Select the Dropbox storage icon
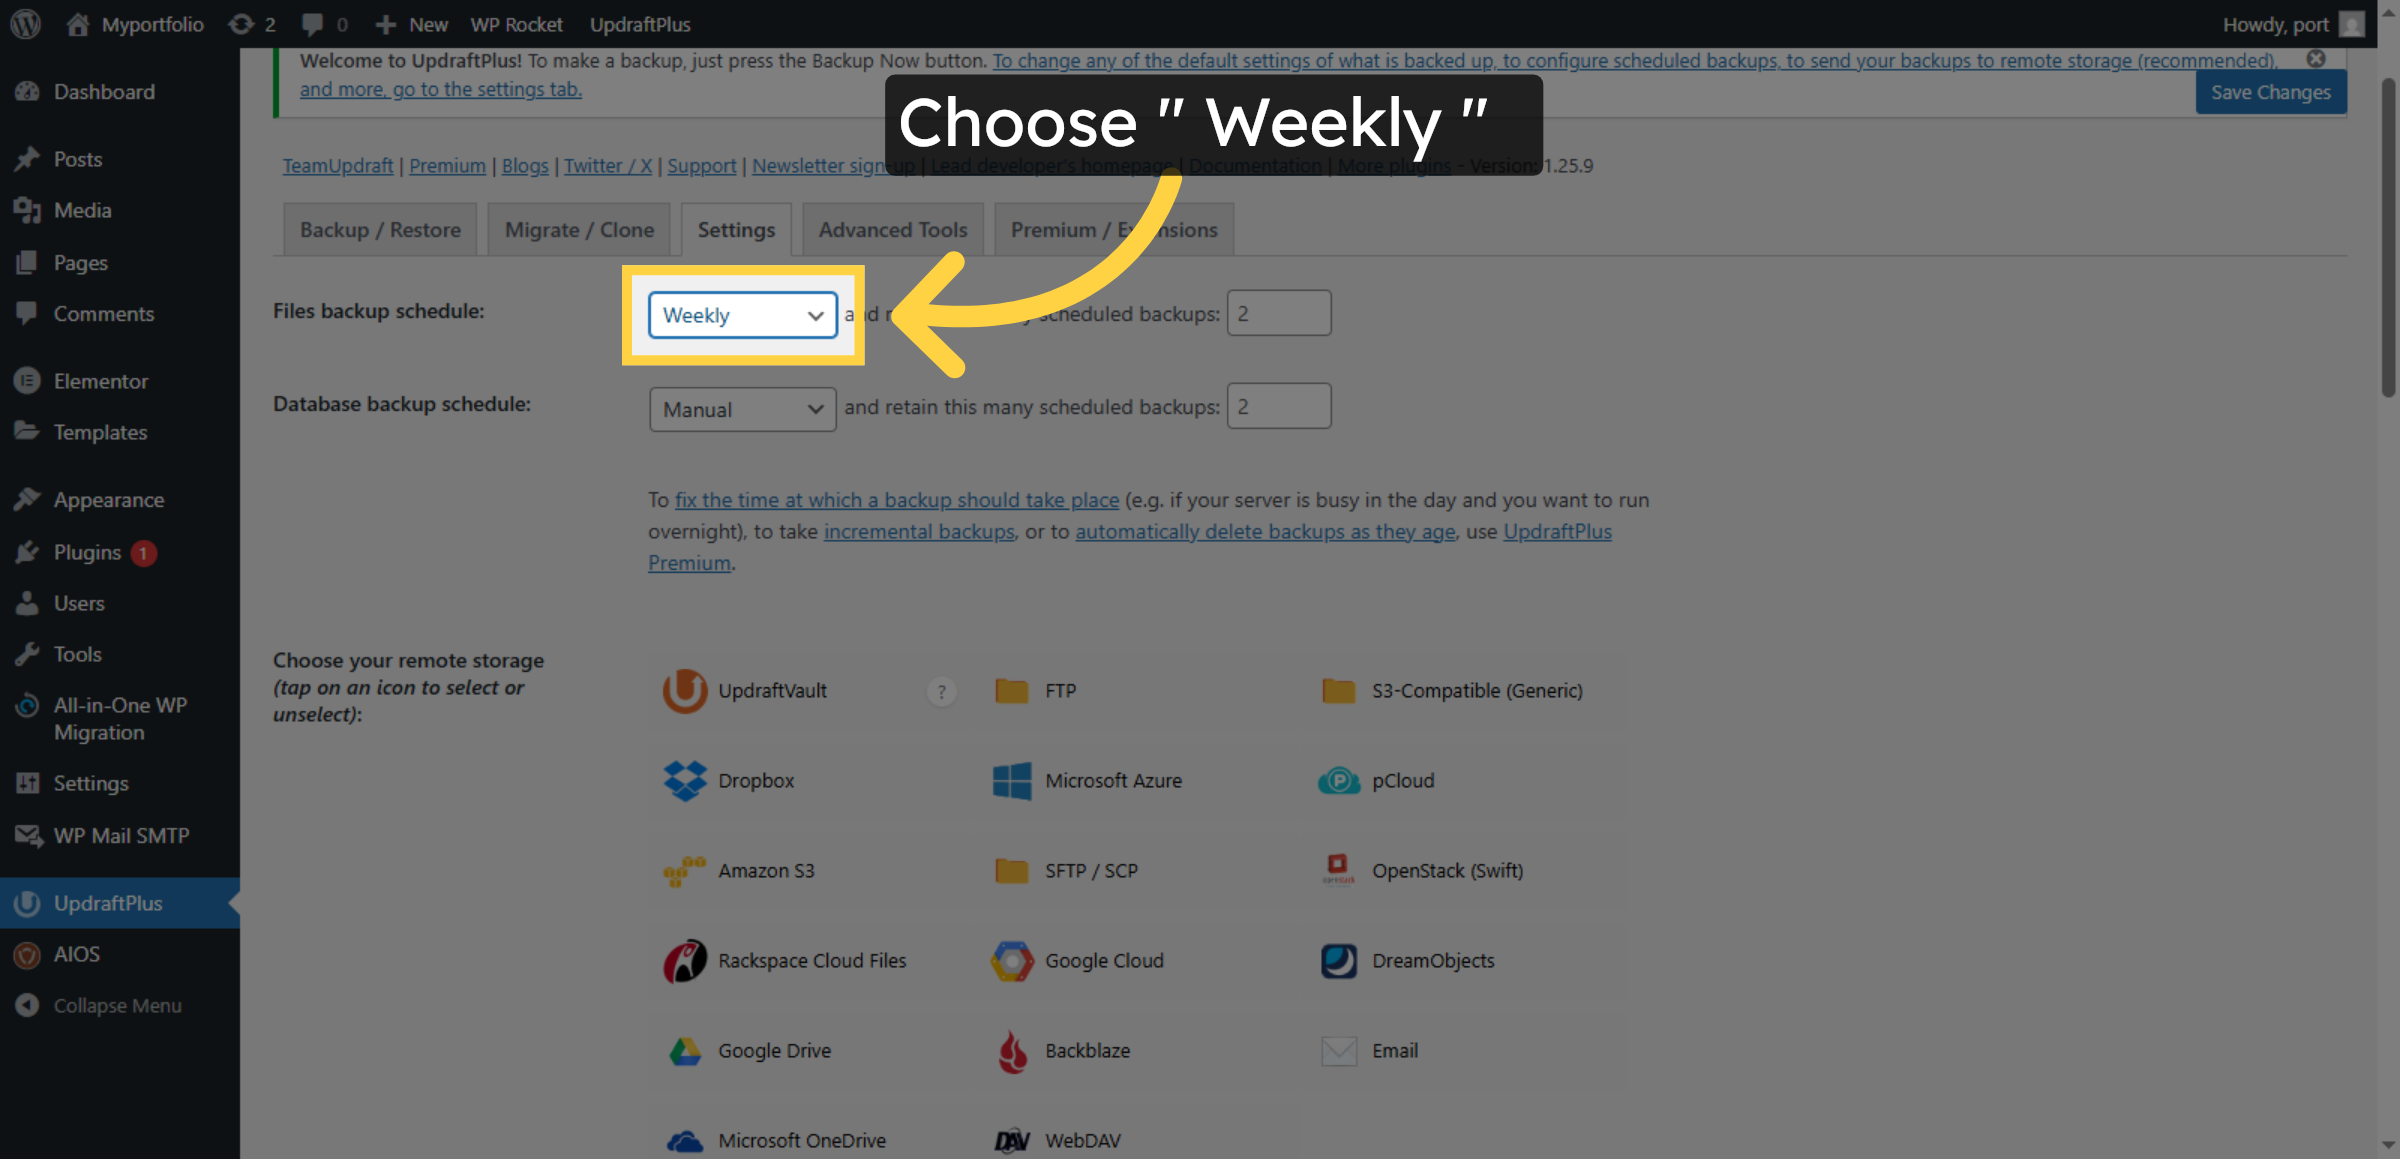Image resolution: width=2400 pixels, height=1159 pixels. [x=685, y=781]
